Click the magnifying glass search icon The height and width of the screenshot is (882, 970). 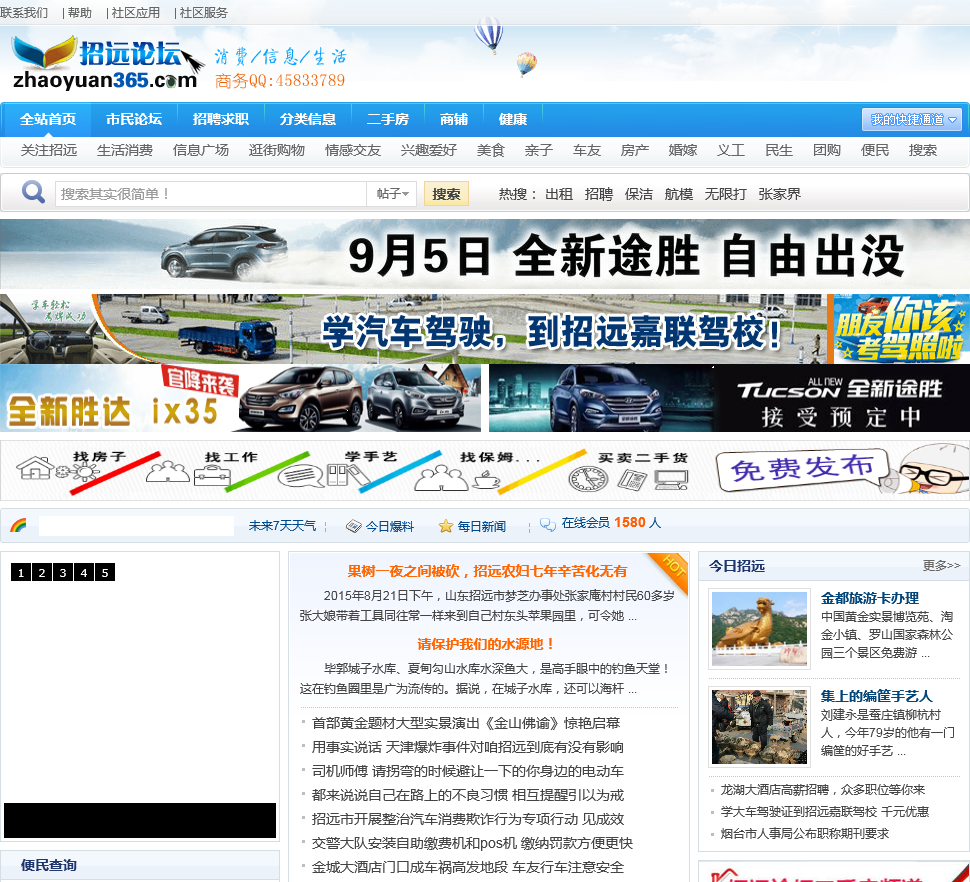click(33, 193)
